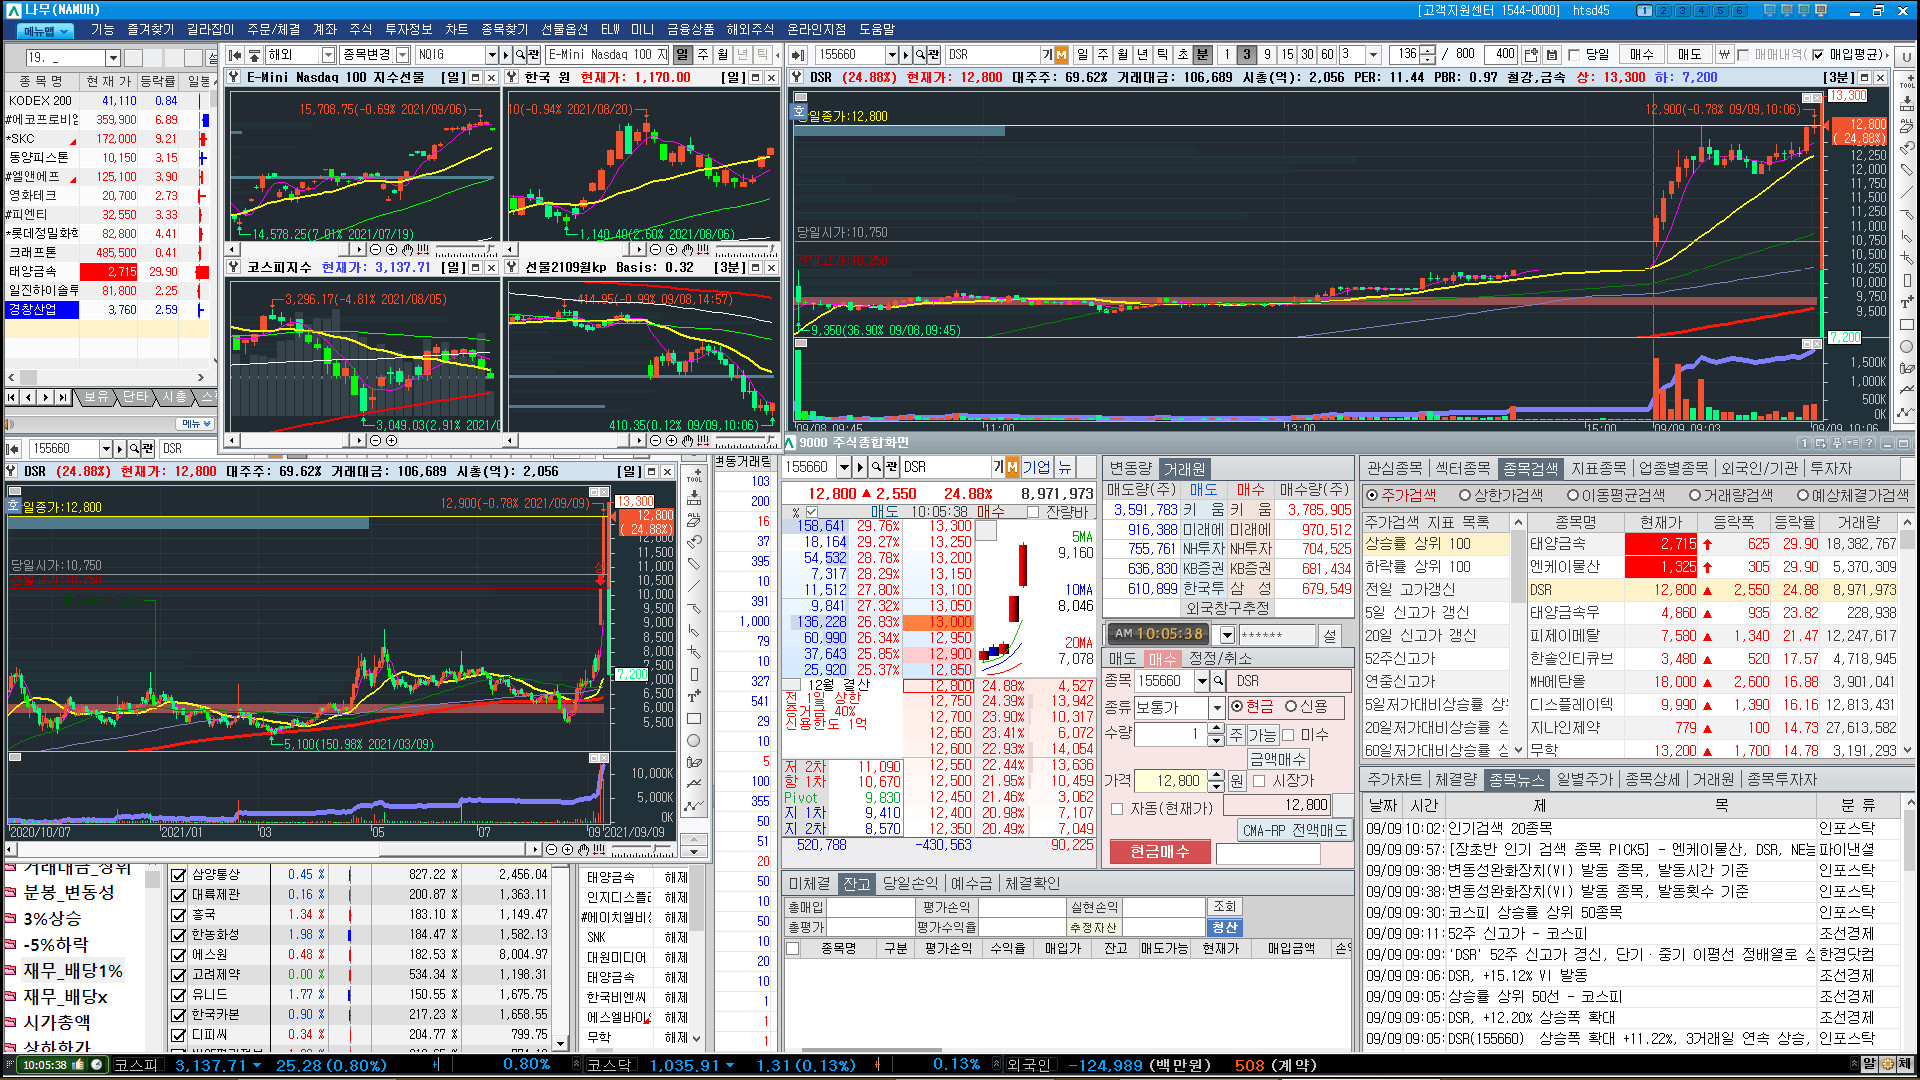Click the 청산 button

tap(1224, 927)
